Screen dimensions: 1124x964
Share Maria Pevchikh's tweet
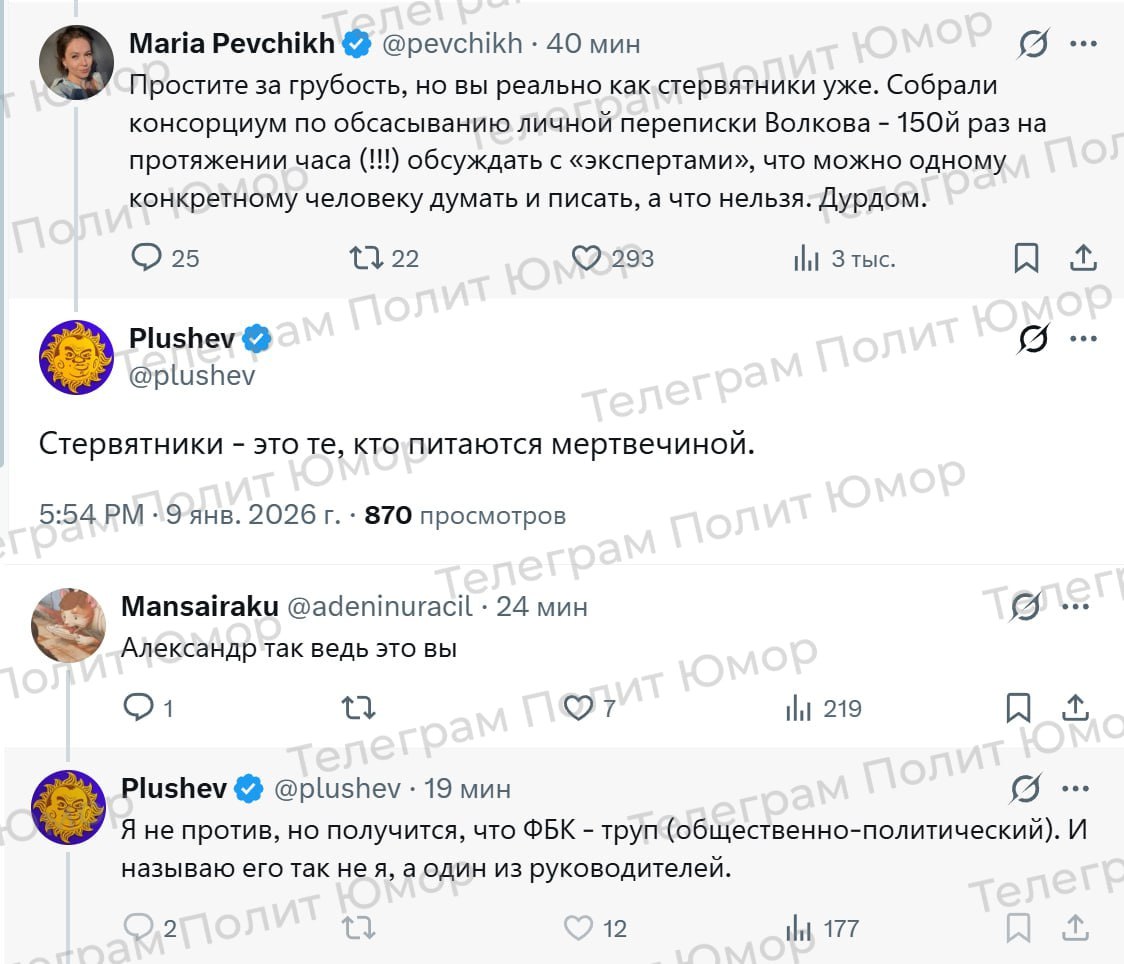(1083, 258)
